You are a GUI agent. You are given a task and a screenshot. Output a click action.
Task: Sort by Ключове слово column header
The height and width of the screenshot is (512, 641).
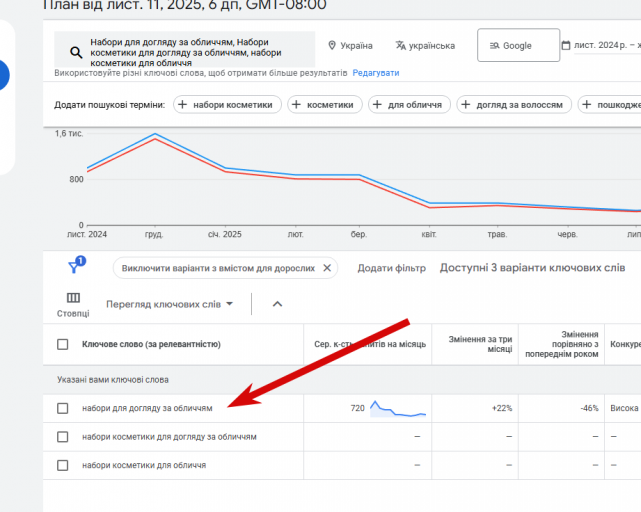point(151,344)
